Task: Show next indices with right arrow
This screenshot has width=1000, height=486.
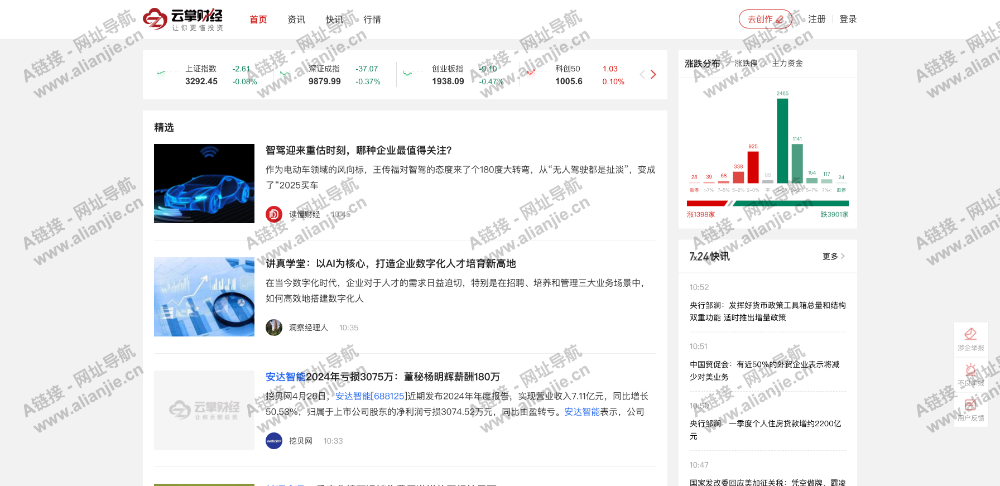Action: [653, 75]
